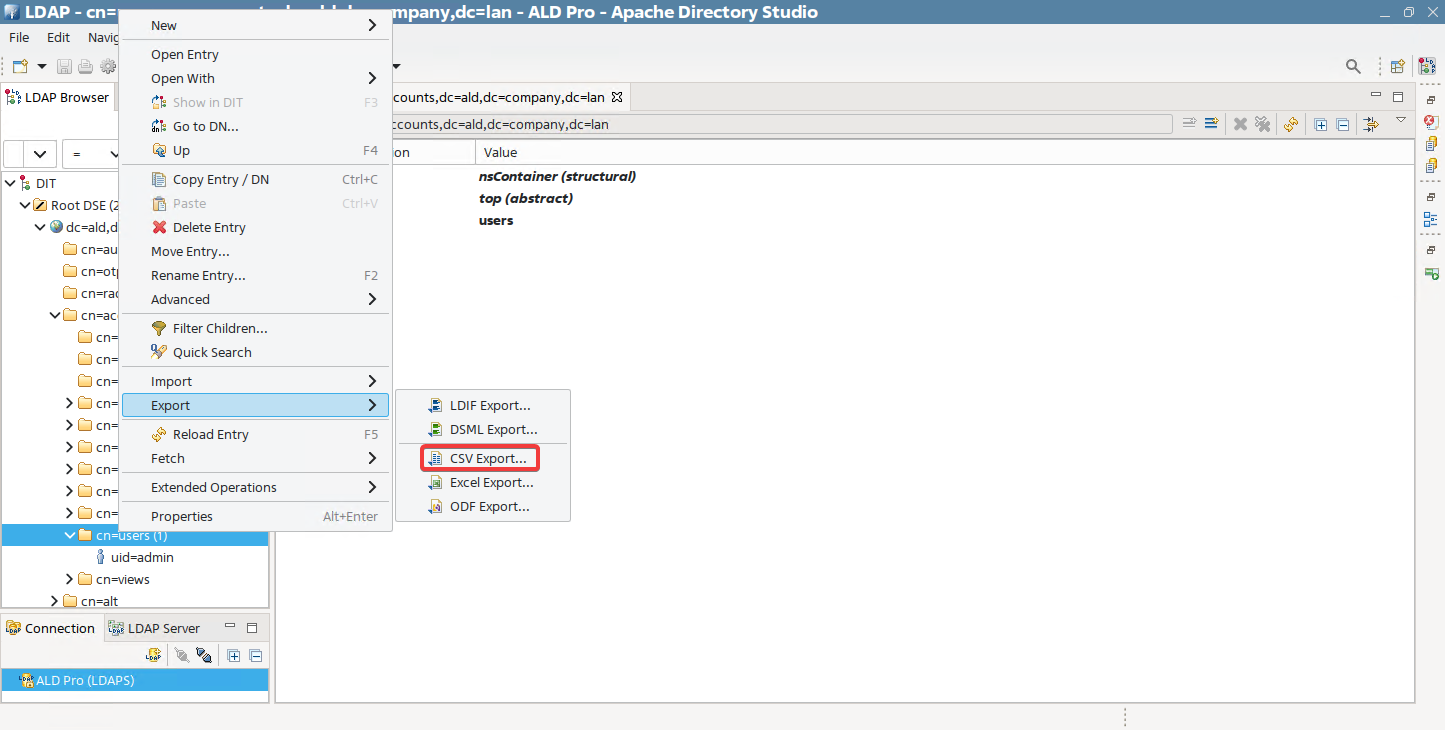Click Open Entry menu item
The height and width of the screenshot is (730, 1445).
click(255, 54)
